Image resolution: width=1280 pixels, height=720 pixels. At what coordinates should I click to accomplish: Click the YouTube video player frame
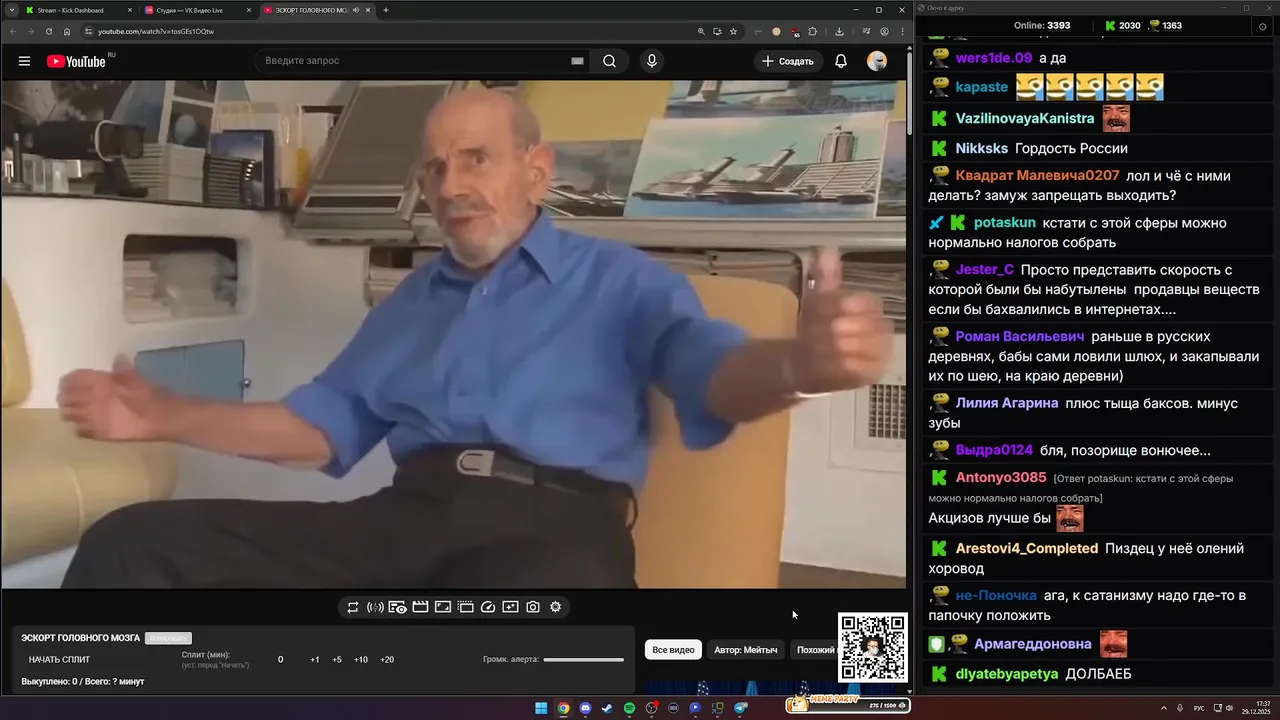tap(453, 334)
